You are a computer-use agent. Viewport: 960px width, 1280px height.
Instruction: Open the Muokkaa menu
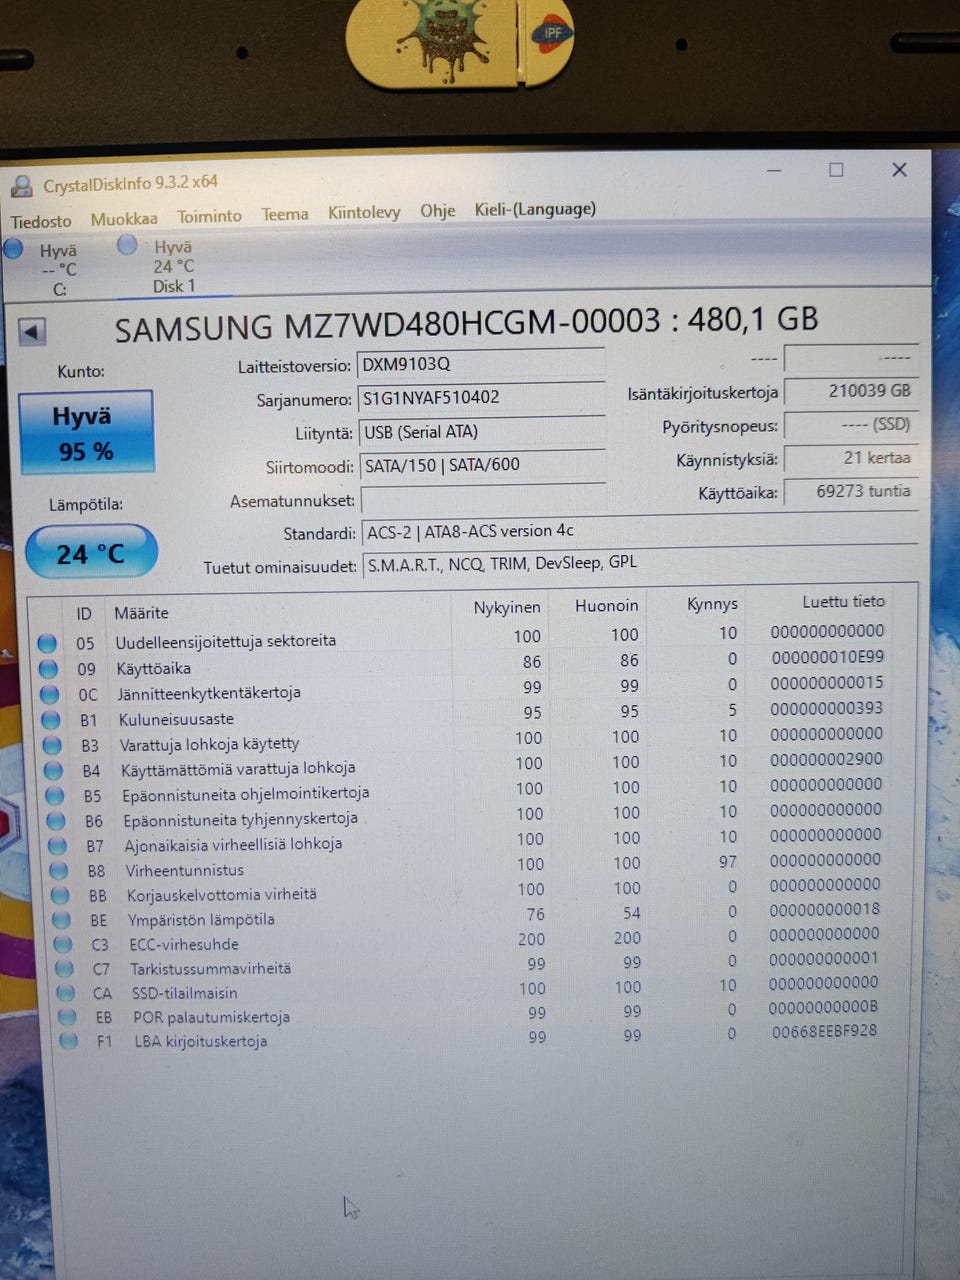pyautogui.click(x=124, y=218)
